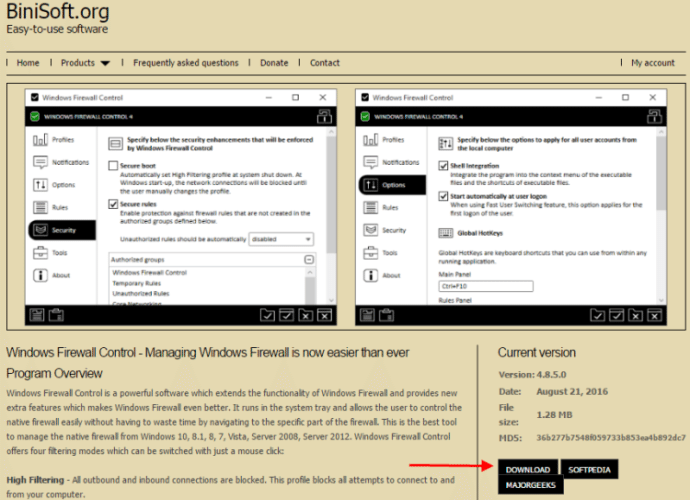Click first bottom-left icon in right window
The height and width of the screenshot is (500, 690).
click(x=367, y=315)
